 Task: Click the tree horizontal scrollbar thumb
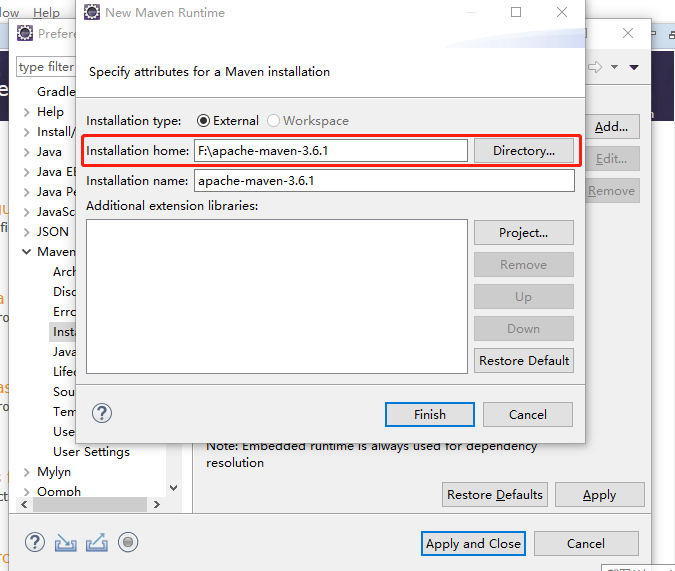(90, 504)
